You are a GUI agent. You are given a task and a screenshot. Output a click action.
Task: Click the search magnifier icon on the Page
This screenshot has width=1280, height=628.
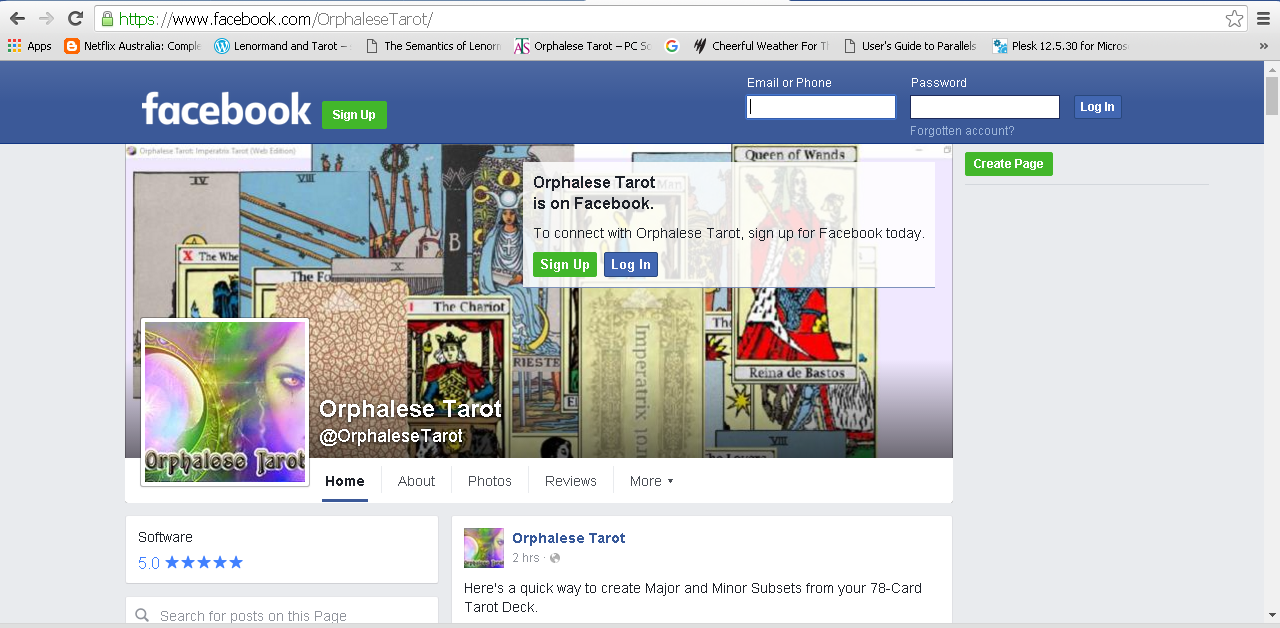pos(143,616)
